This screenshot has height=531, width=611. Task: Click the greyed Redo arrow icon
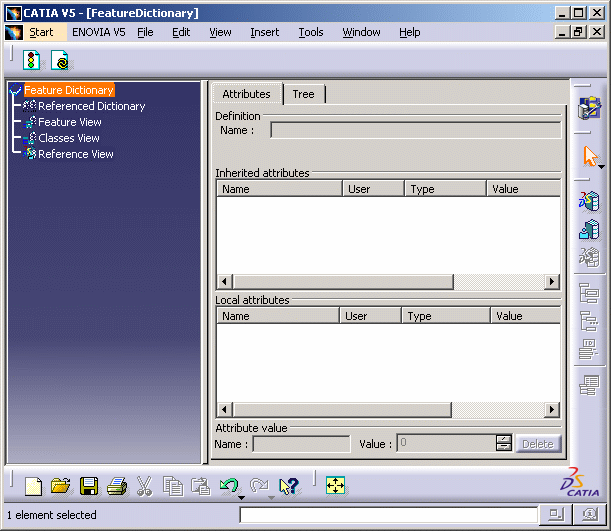[259, 485]
